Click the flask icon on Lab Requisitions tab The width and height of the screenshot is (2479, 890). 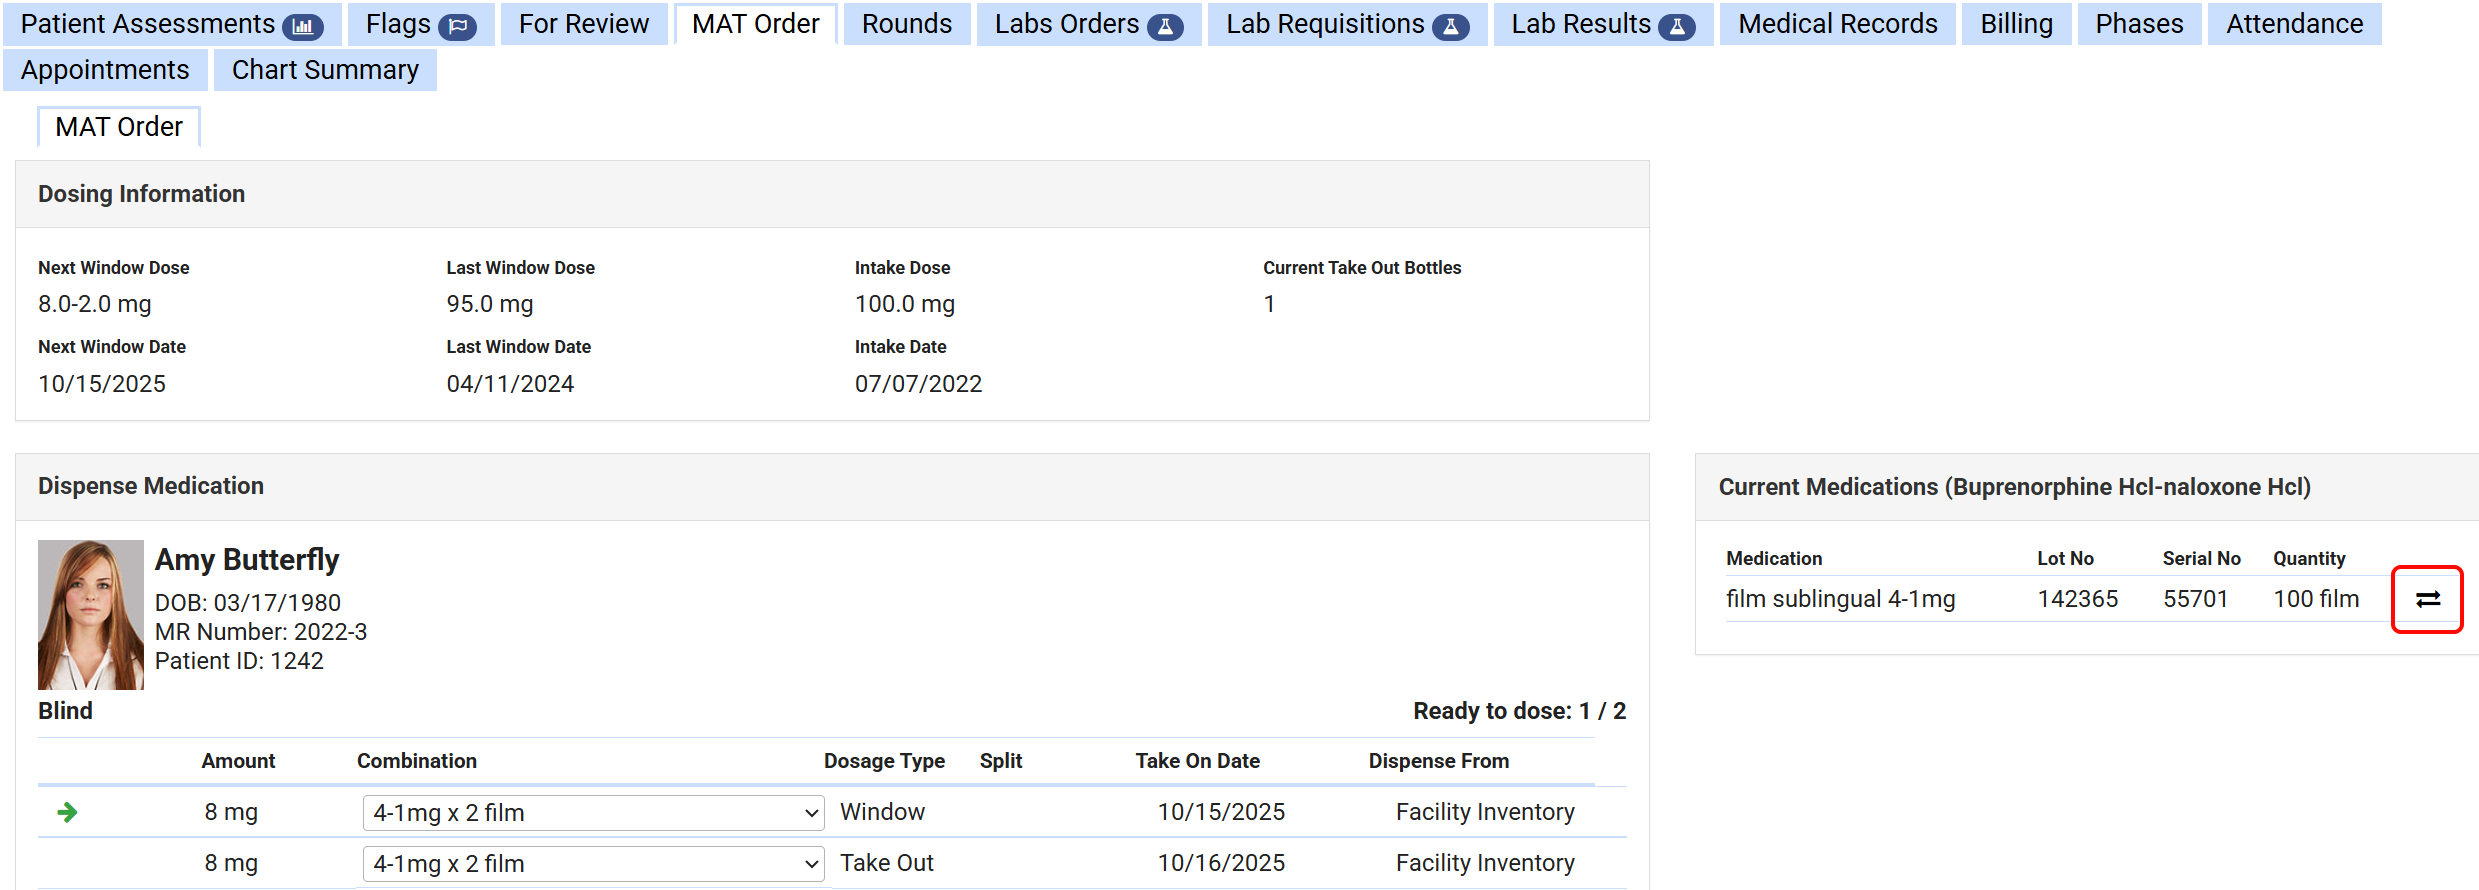click(x=1451, y=27)
